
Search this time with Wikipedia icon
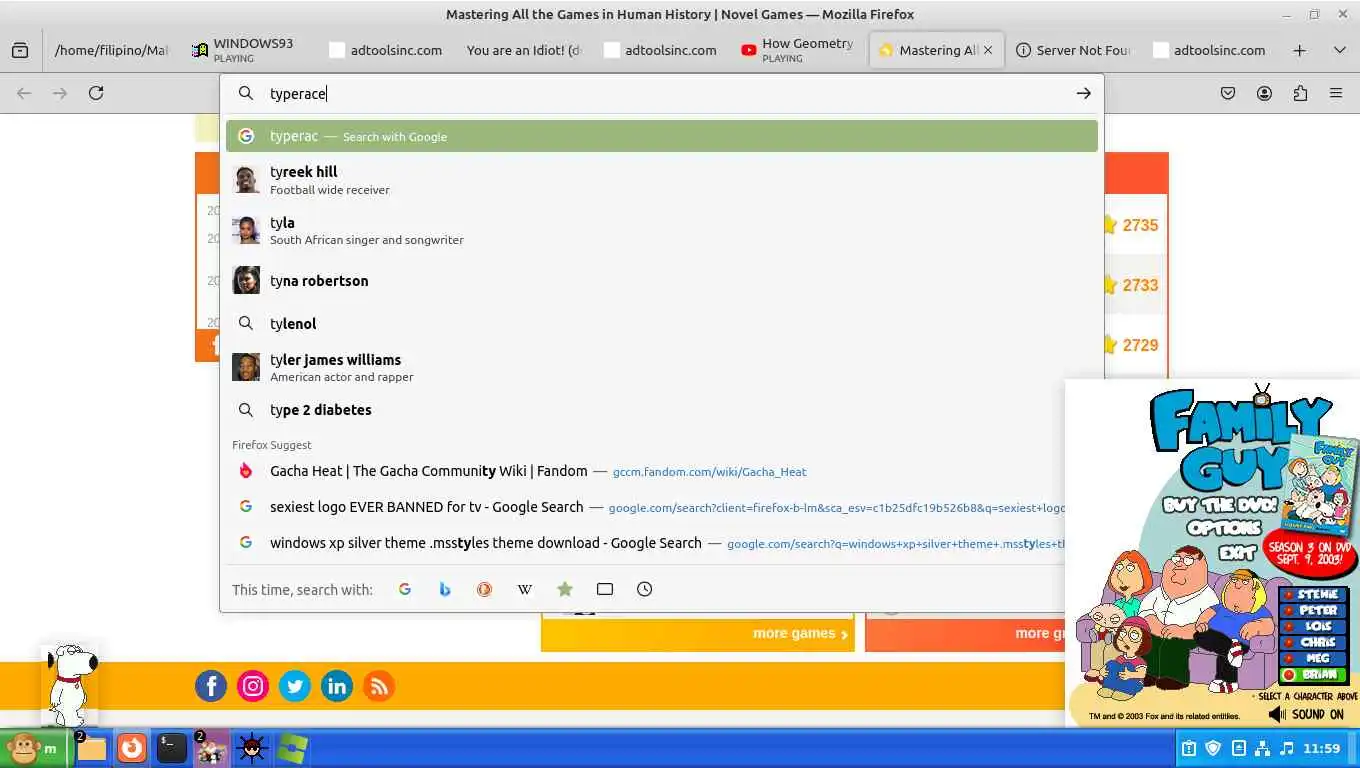click(524, 589)
